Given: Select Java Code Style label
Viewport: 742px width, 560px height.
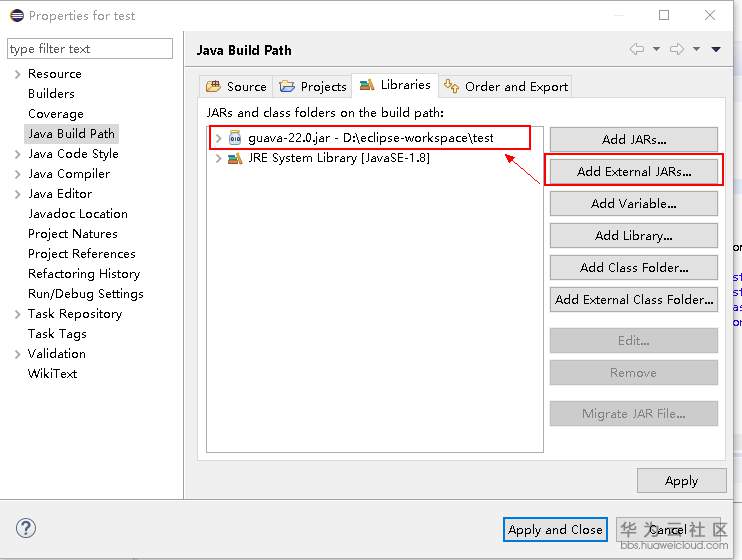Looking at the screenshot, I should 73,154.
